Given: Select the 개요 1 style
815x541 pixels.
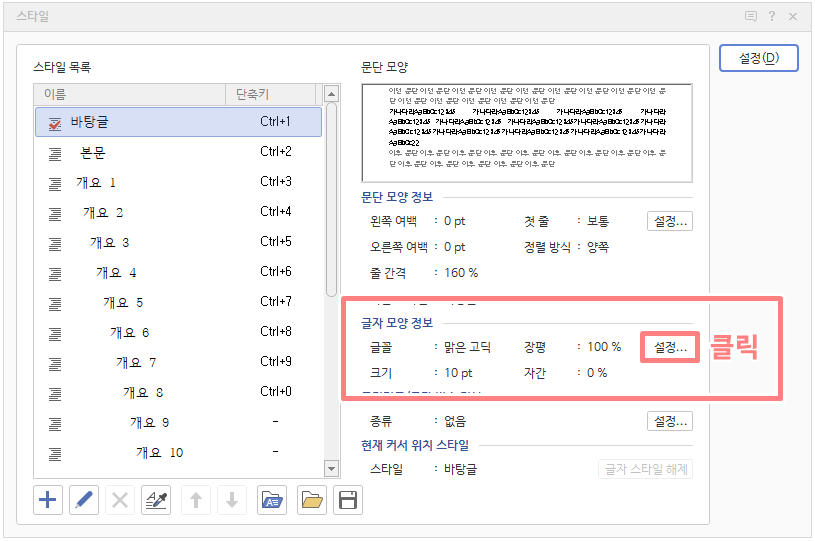Looking at the screenshot, I should coord(178,182).
